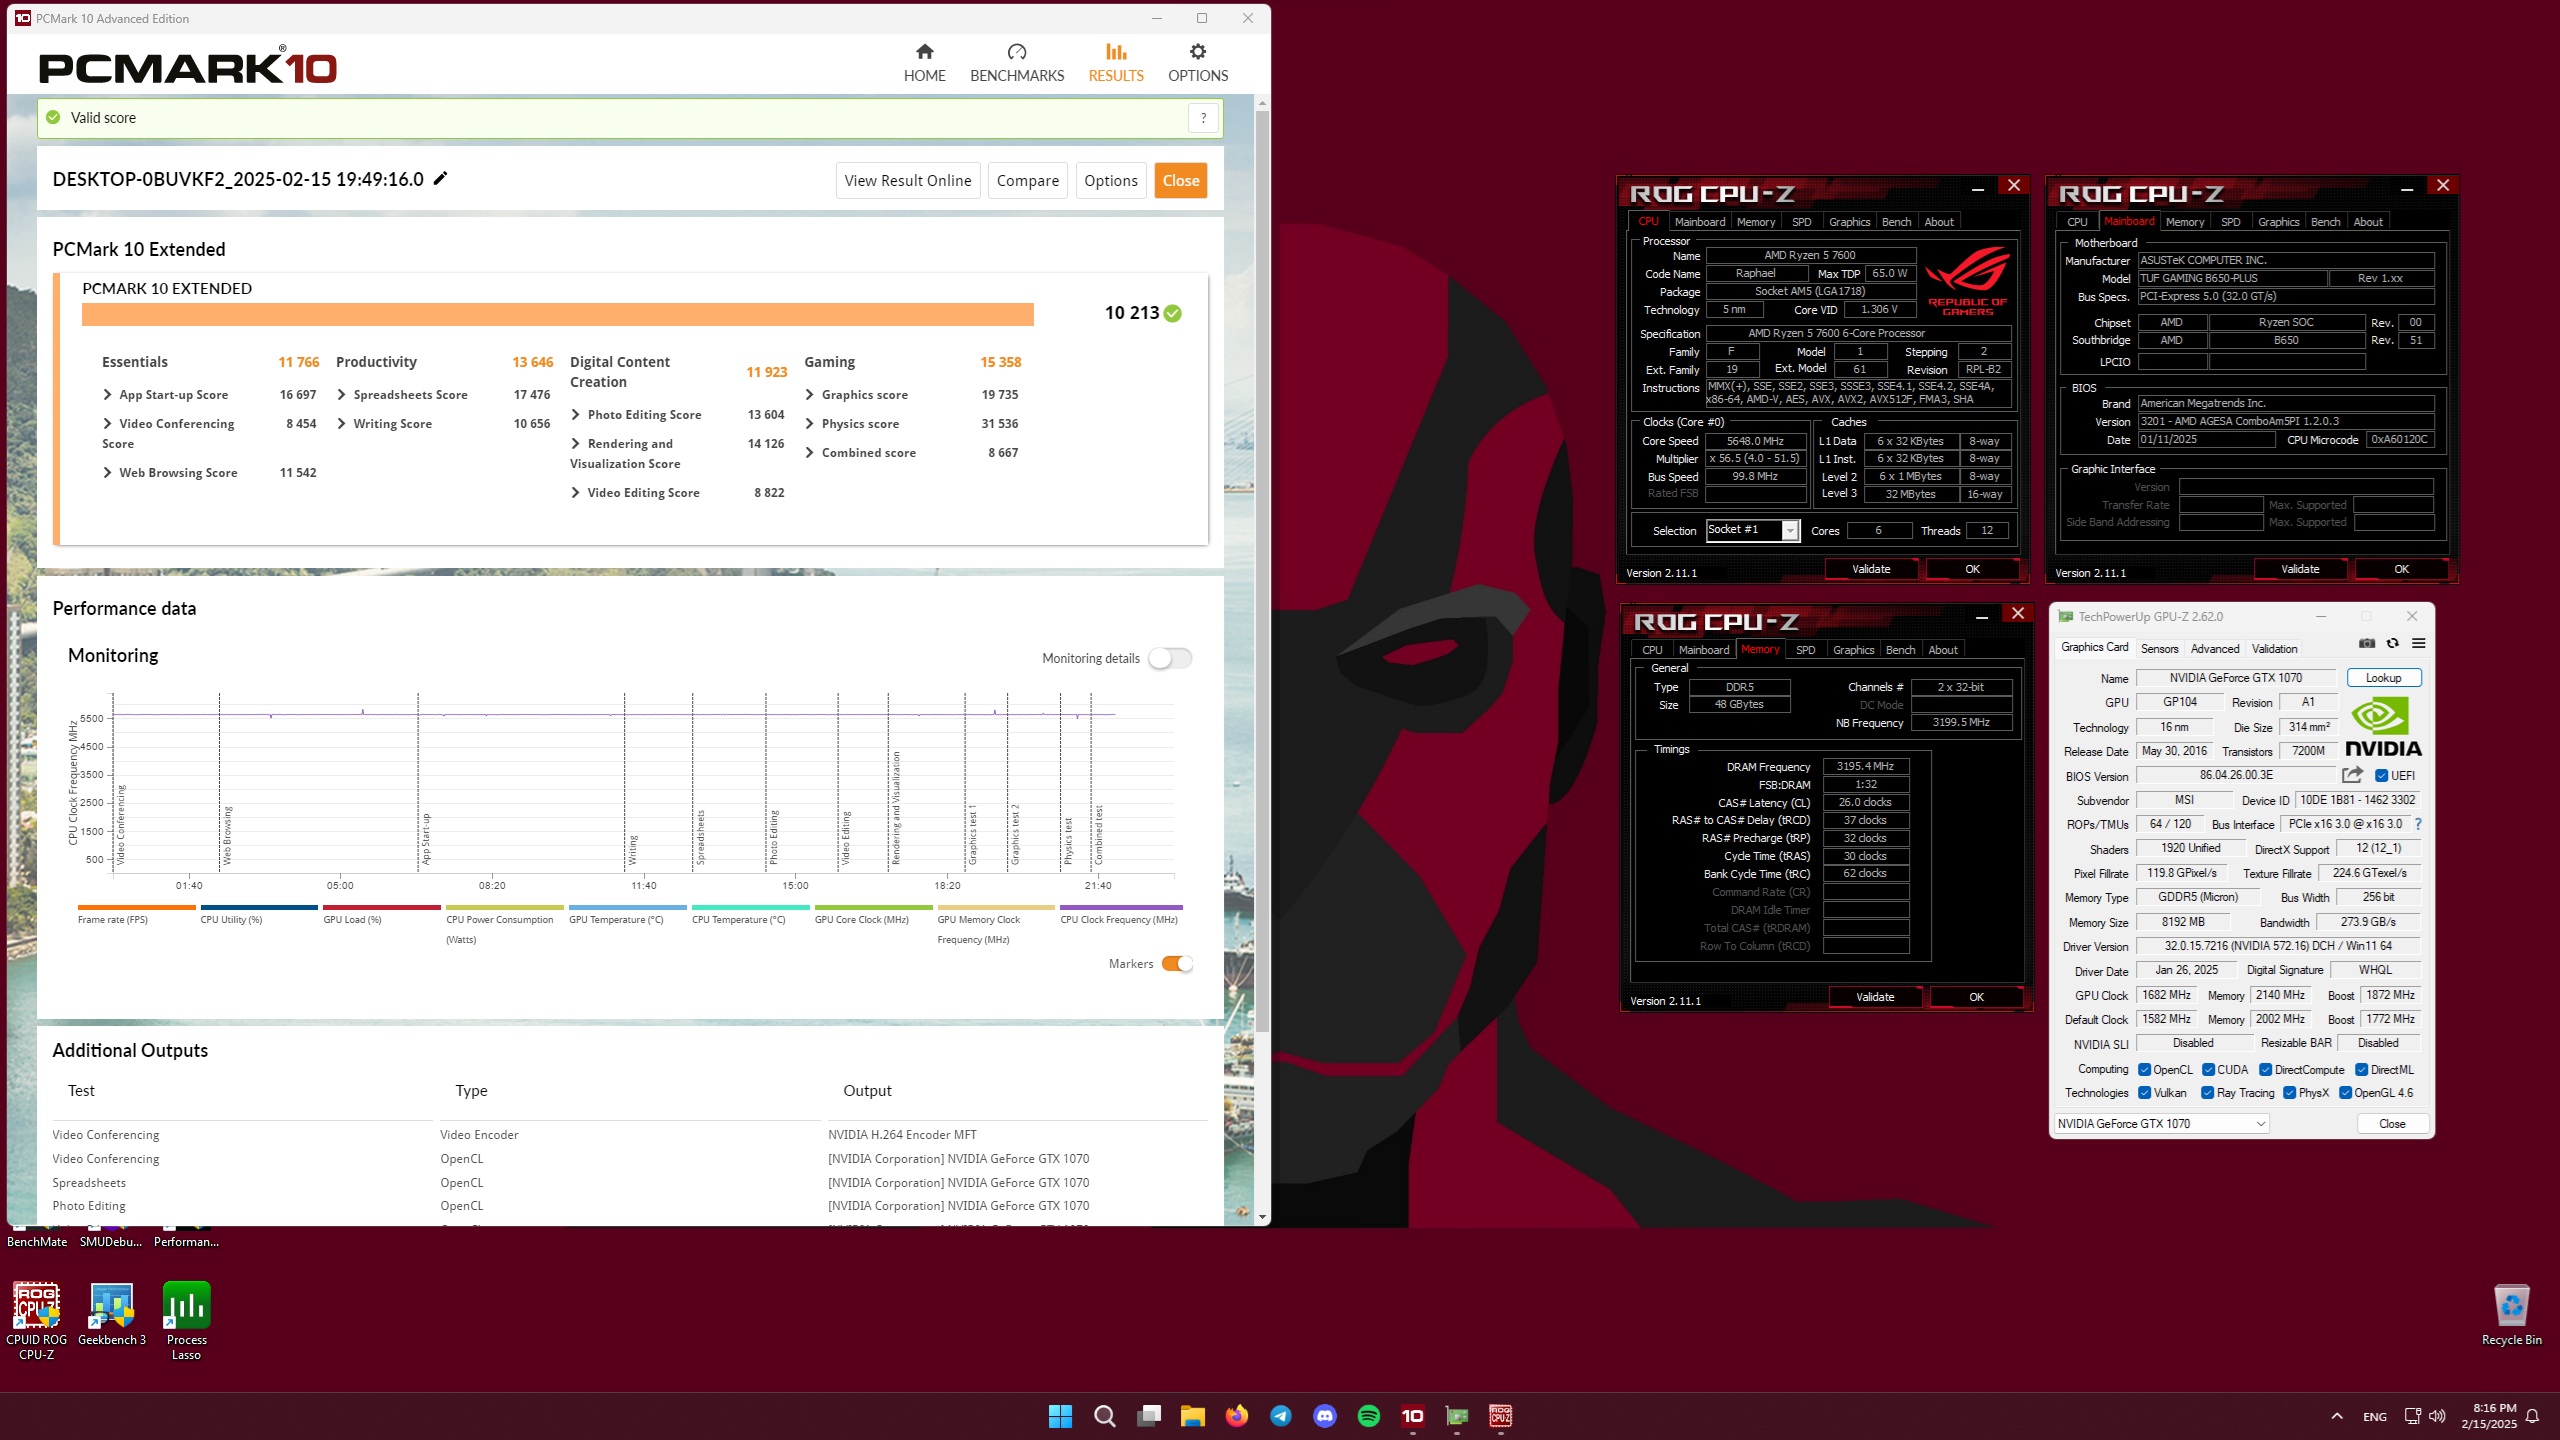Toggle the Vulkan checkbox in GPU-Z

pyautogui.click(x=2144, y=1093)
